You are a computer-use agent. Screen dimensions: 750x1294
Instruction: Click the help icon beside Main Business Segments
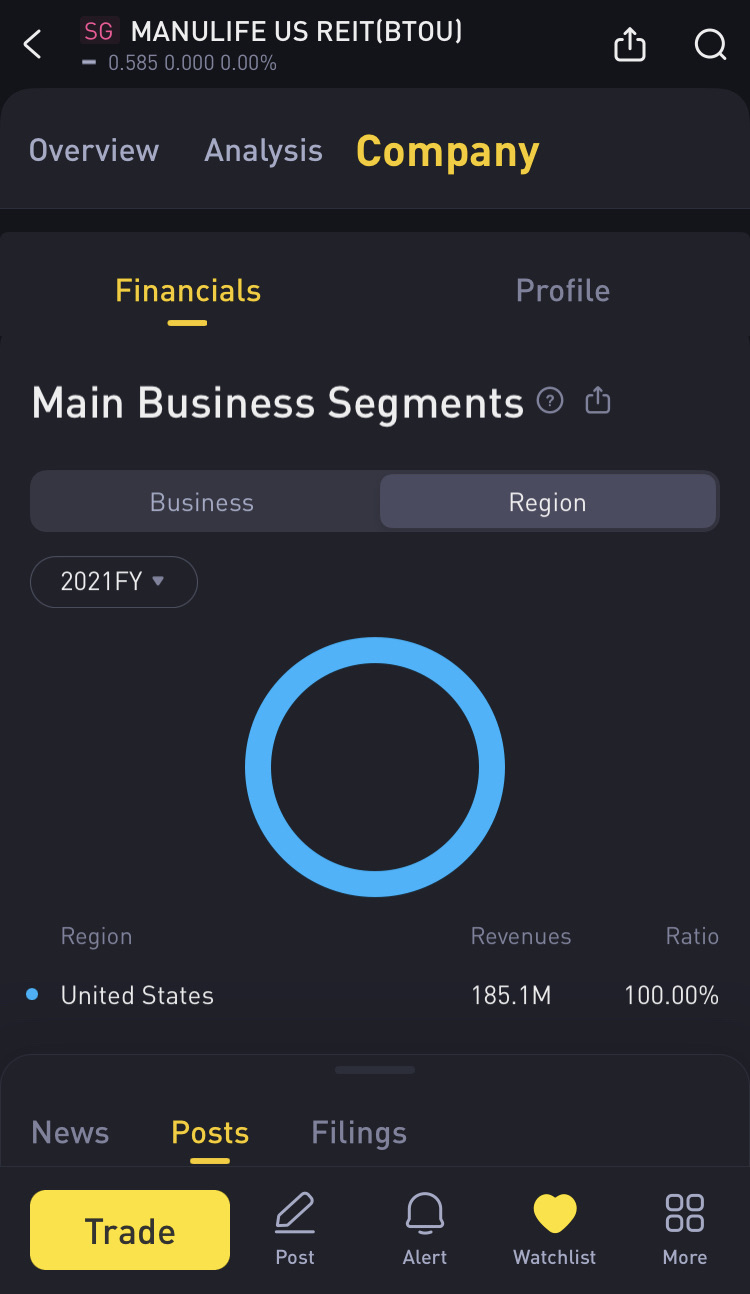point(550,401)
